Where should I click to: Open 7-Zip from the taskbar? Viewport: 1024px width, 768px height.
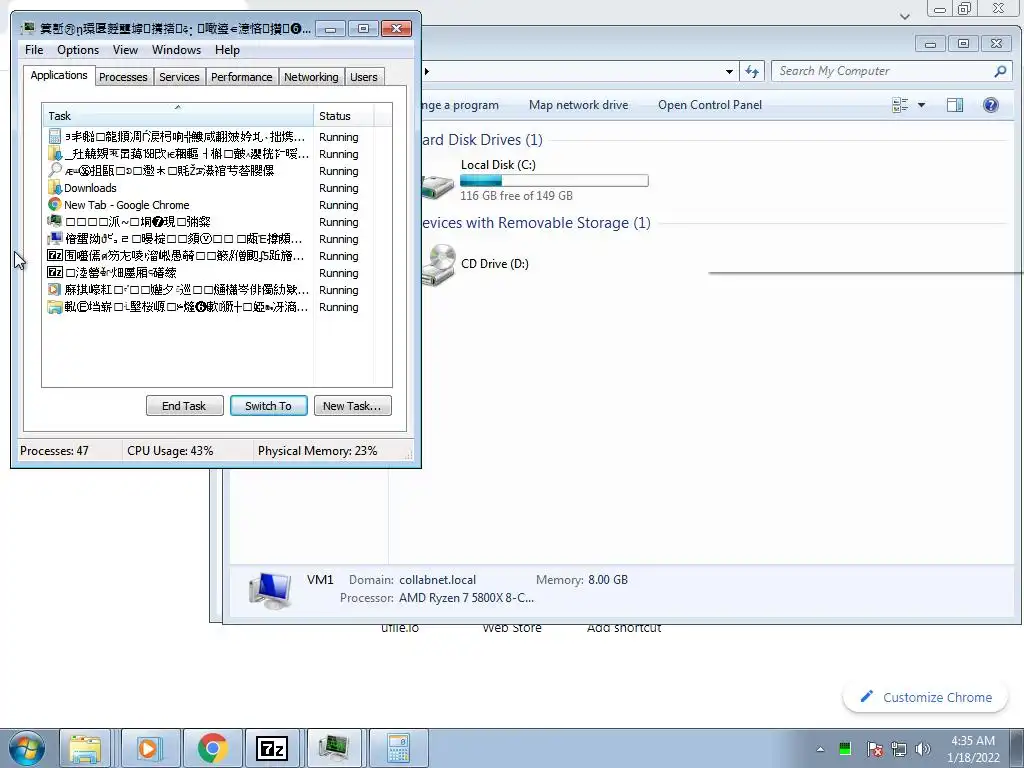coord(272,748)
